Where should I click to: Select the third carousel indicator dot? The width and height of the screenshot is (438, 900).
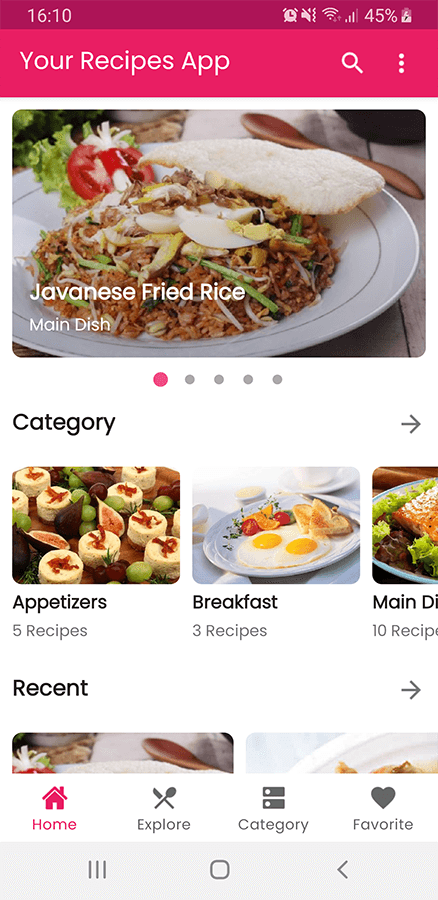219,379
